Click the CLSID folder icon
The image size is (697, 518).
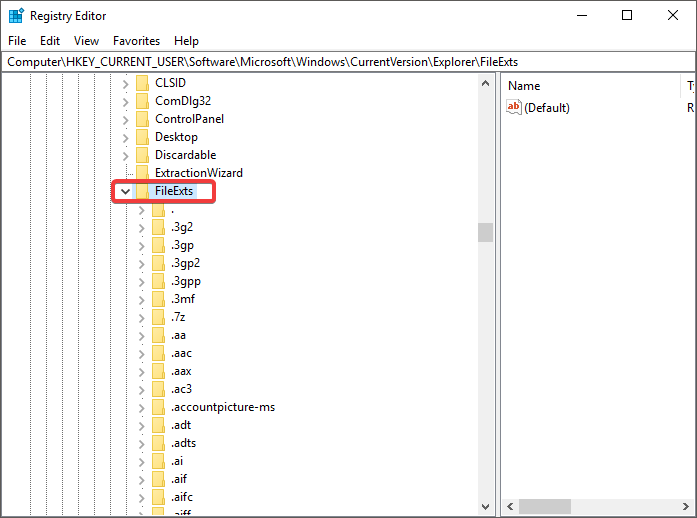[x=142, y=83]
